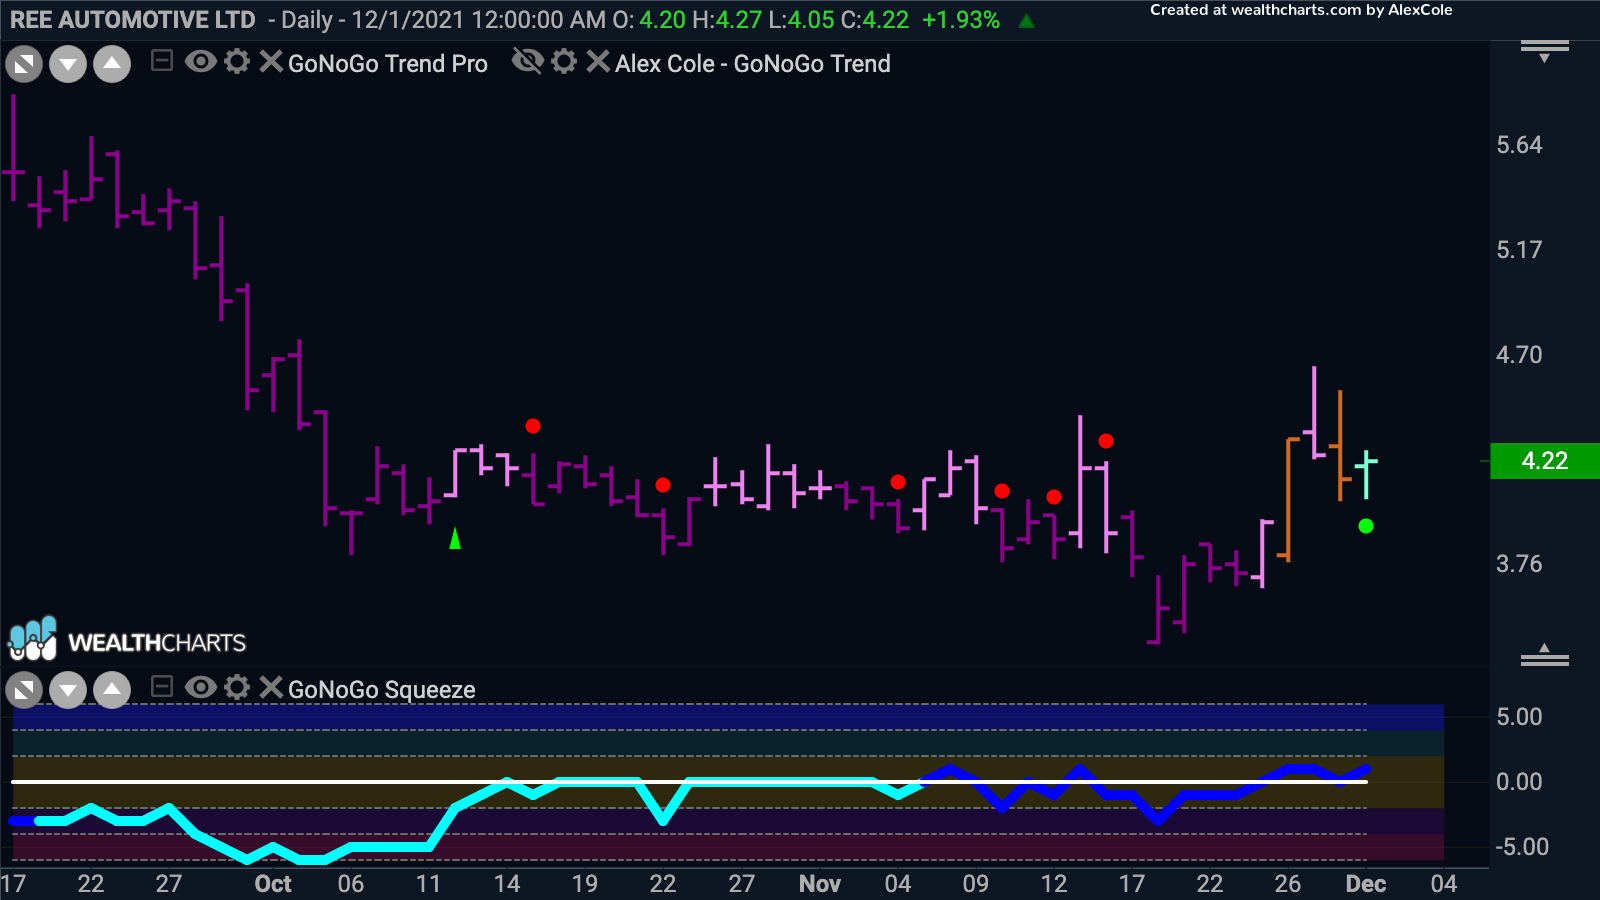Click the down arrow circle in Squeeze pane

point(68,690)
